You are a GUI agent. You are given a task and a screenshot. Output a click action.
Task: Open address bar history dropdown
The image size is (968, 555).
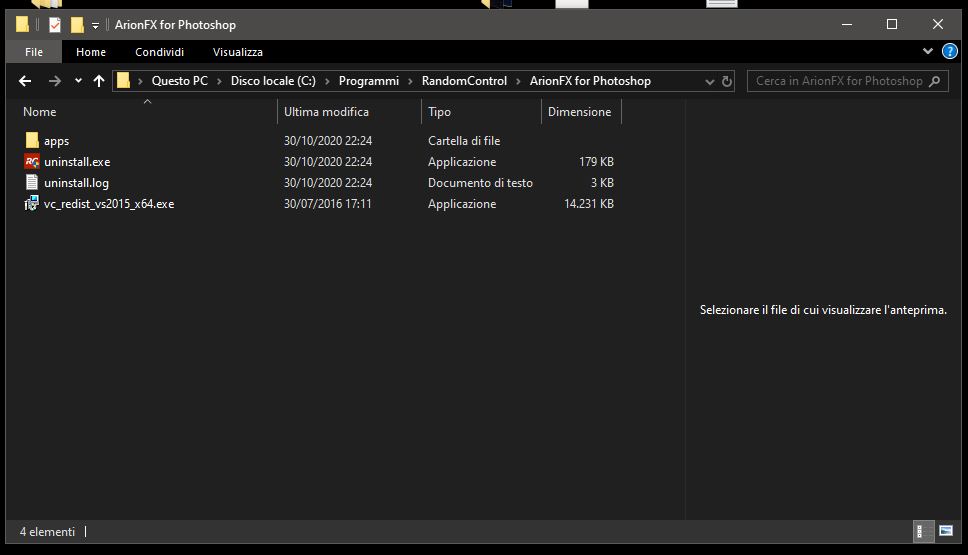(709, 81)
